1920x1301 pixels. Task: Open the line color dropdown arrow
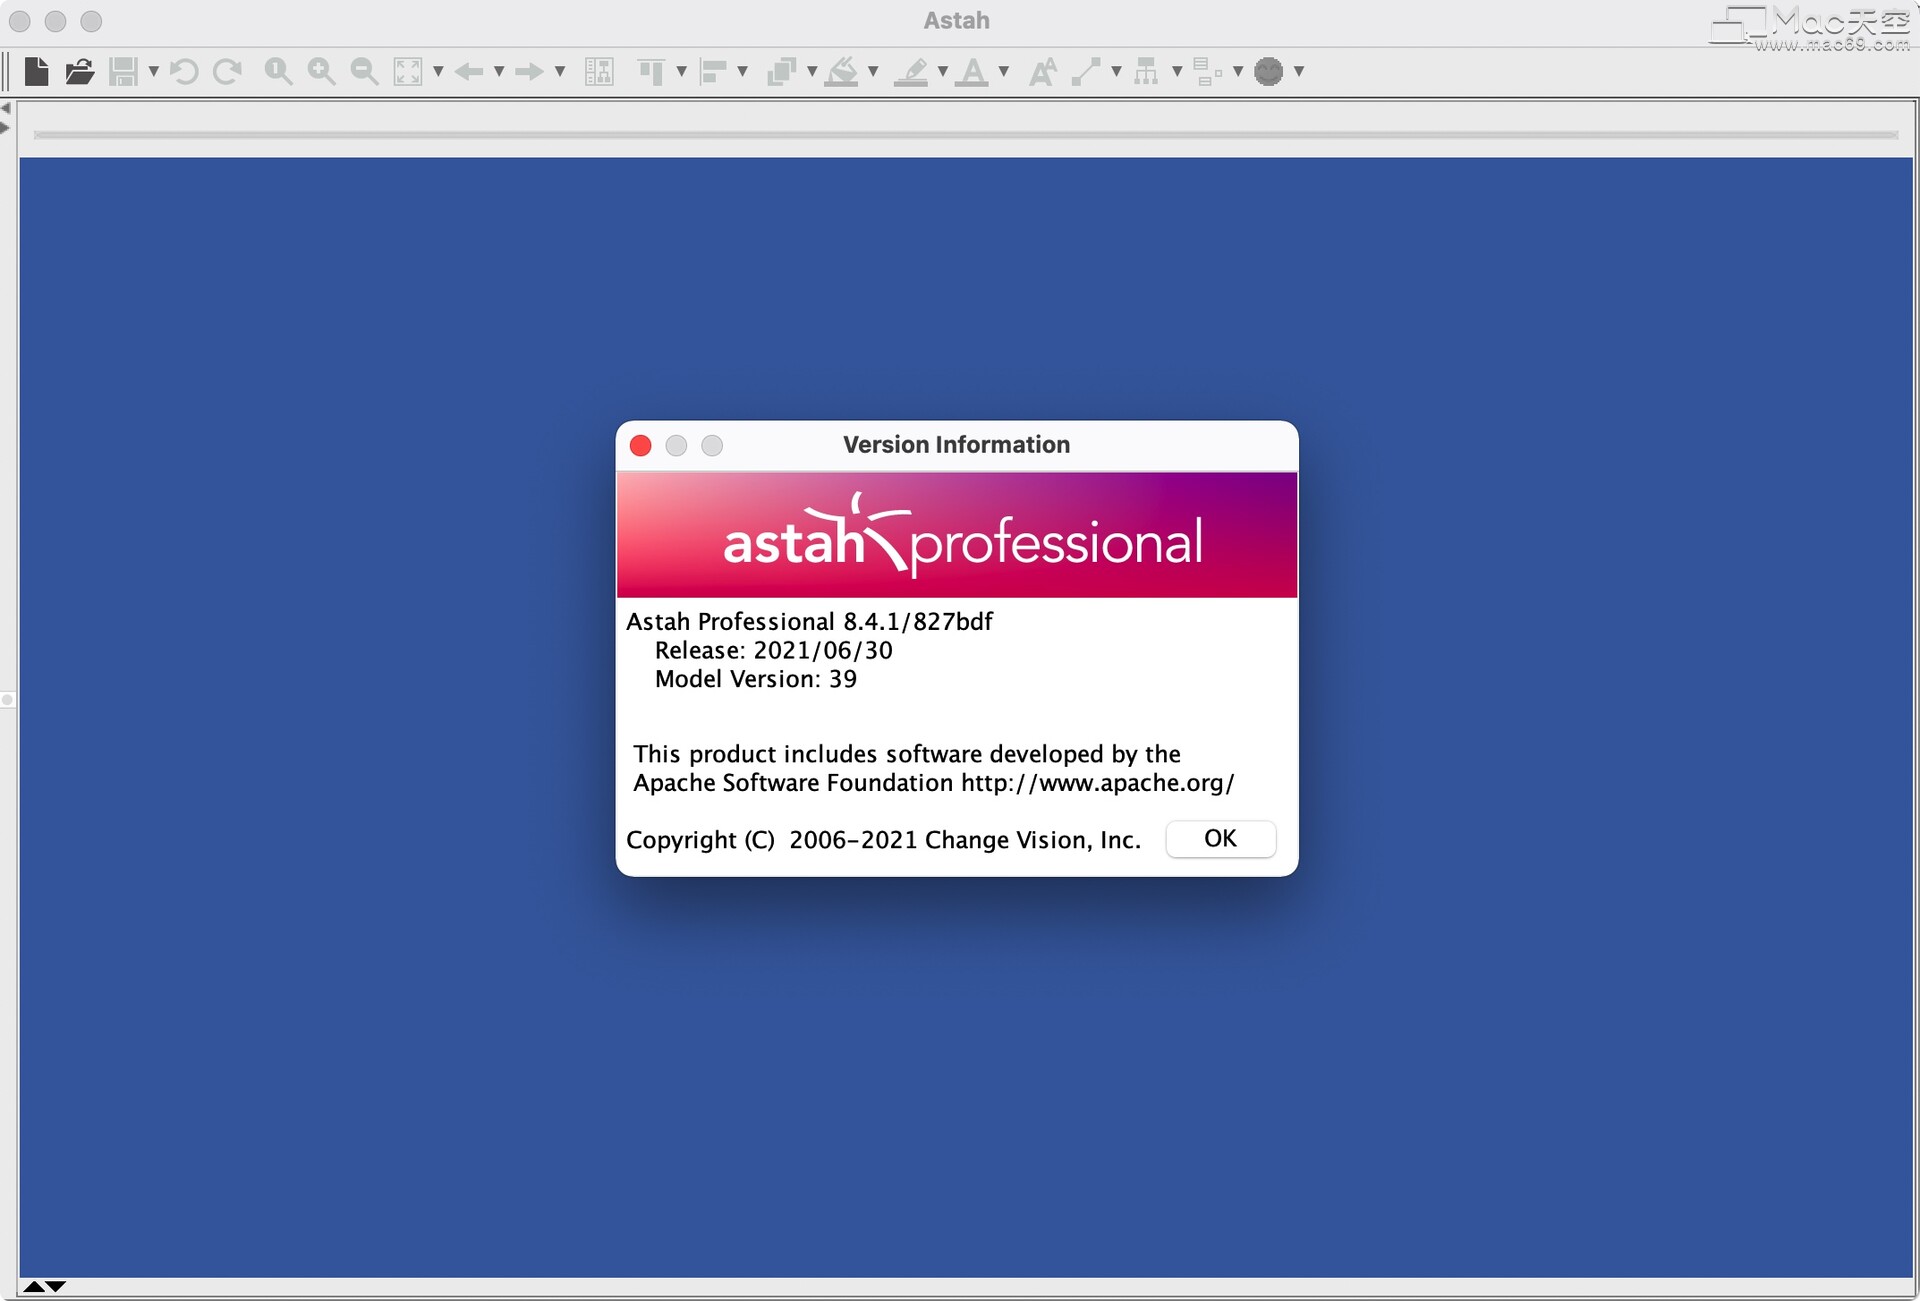pos(942,71)
